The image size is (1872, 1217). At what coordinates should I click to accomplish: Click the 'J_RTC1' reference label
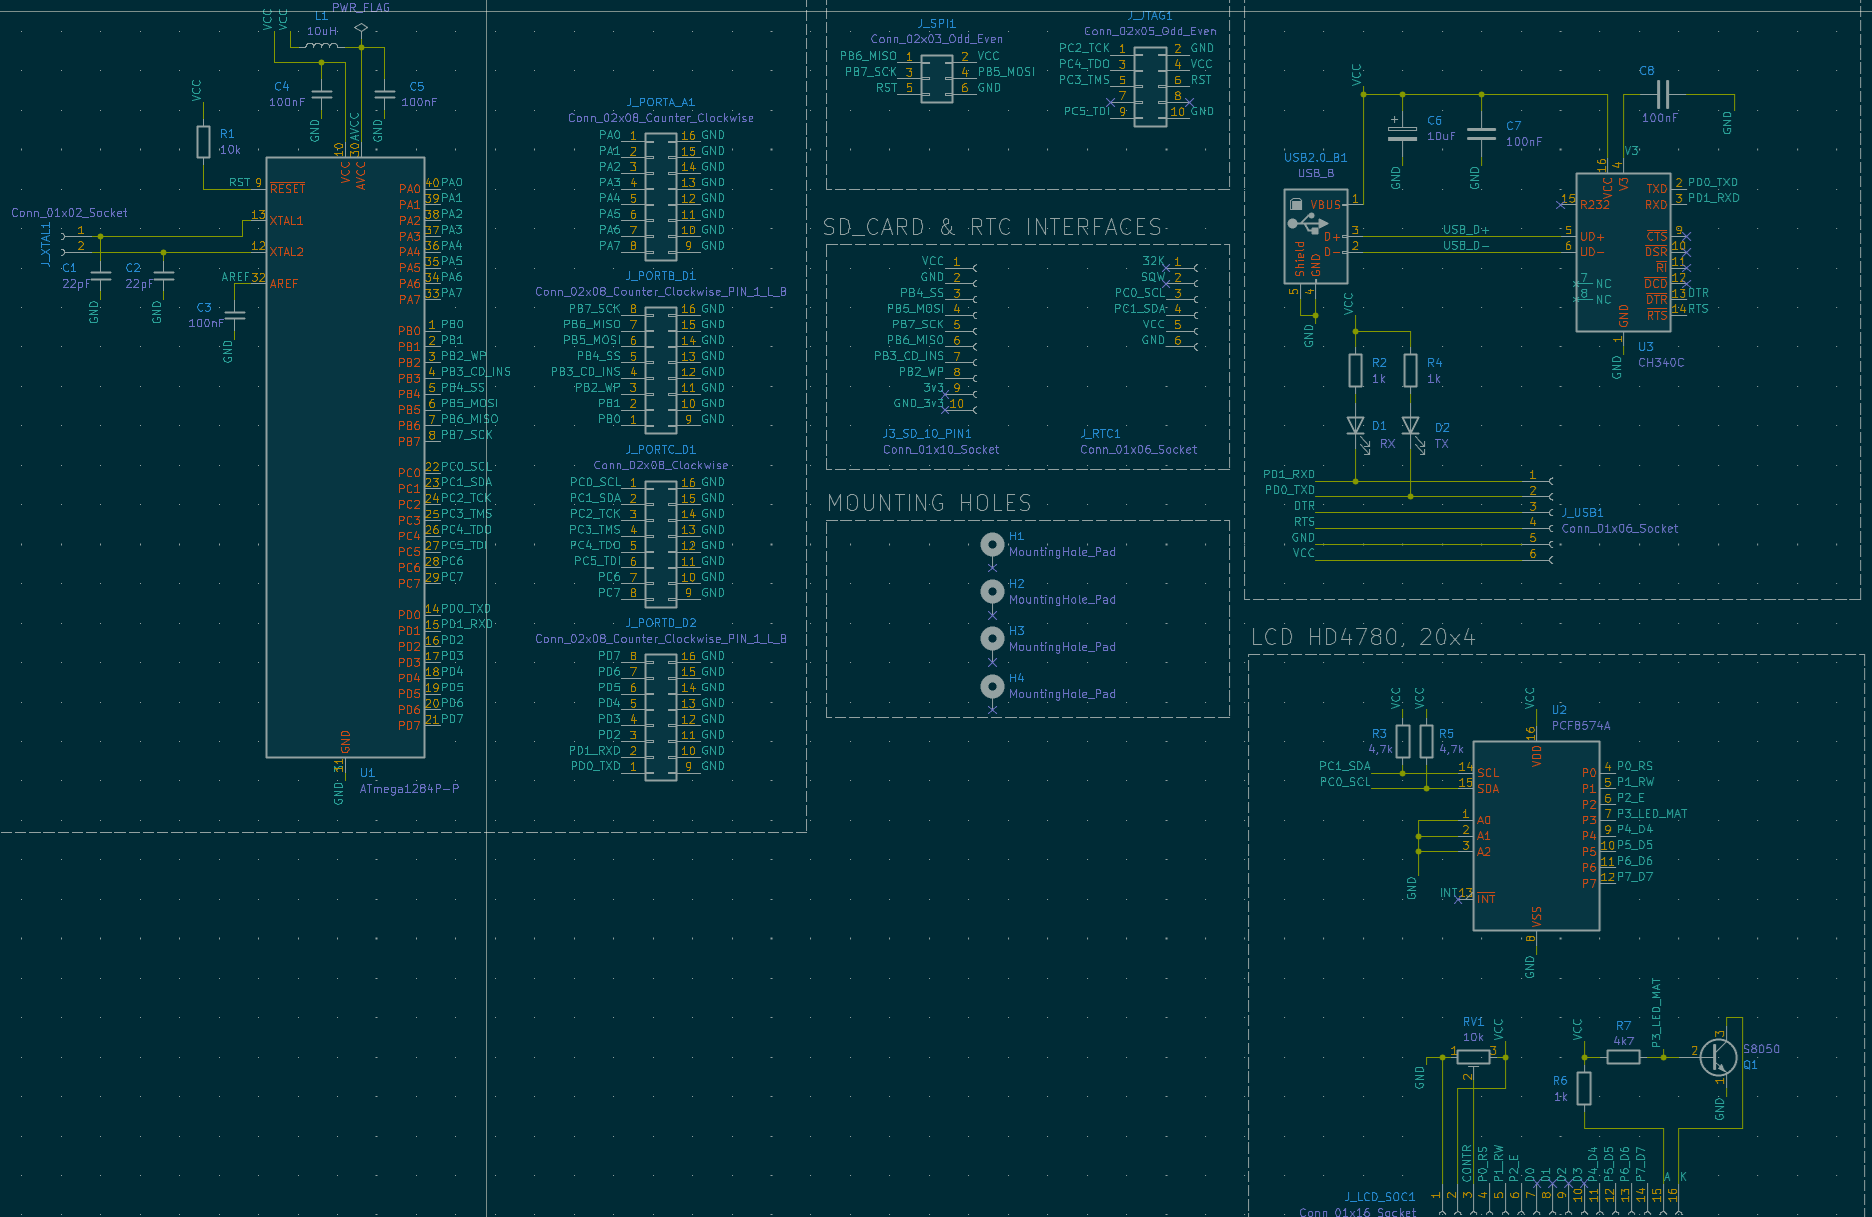pyautogui.click(x=1100, y=434)
